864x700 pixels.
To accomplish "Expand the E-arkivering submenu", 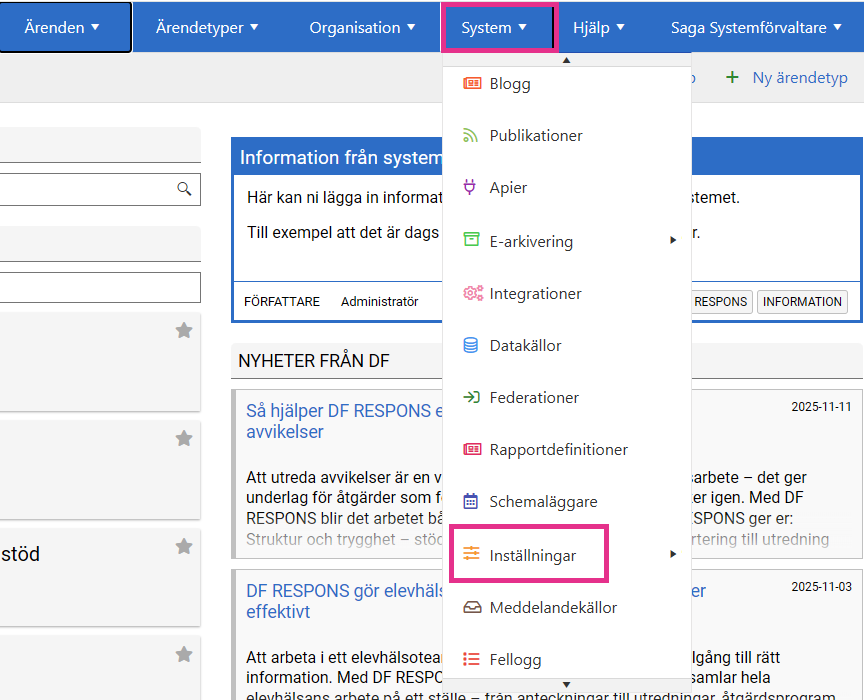I will pos(672,241).
